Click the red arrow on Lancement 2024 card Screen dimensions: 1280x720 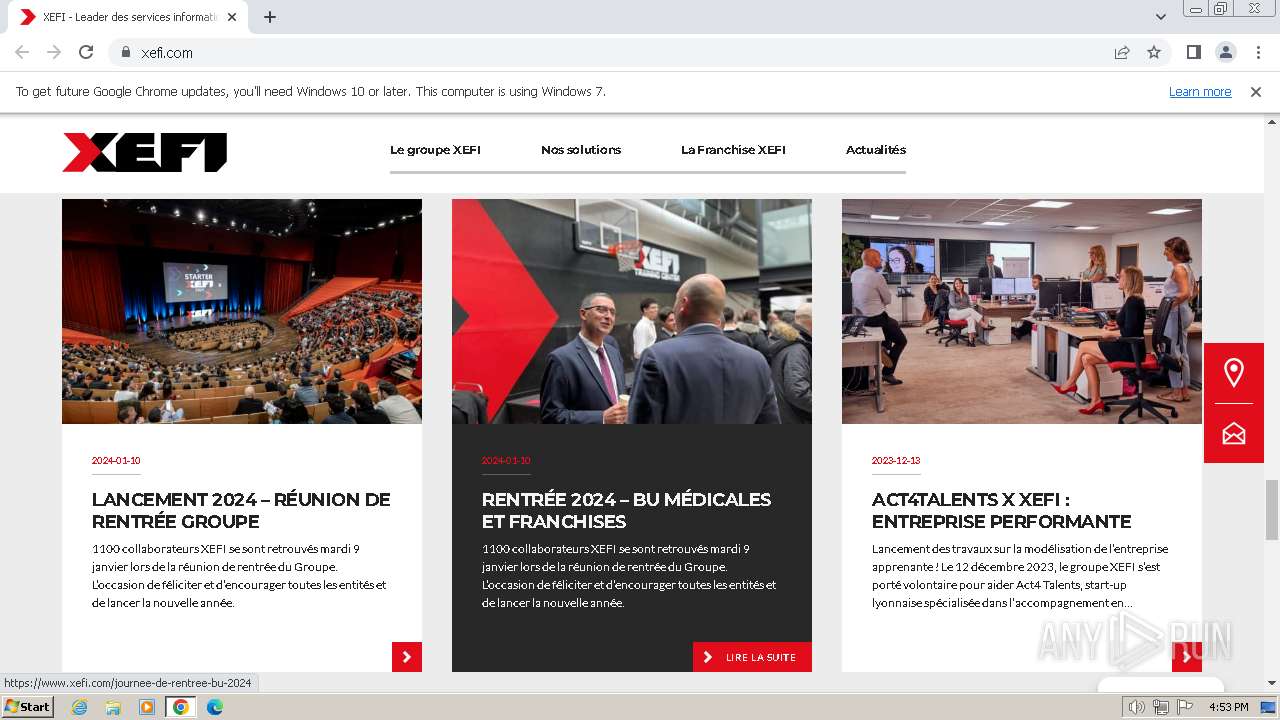(407, 657)
